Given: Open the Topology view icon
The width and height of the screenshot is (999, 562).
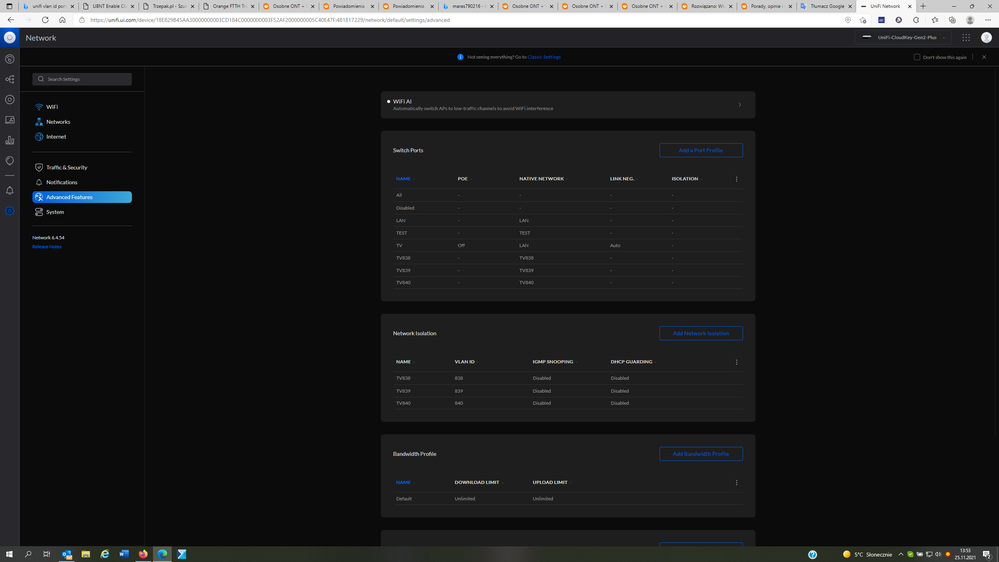Looking at the screenshot, I should [x=10, y=79].
